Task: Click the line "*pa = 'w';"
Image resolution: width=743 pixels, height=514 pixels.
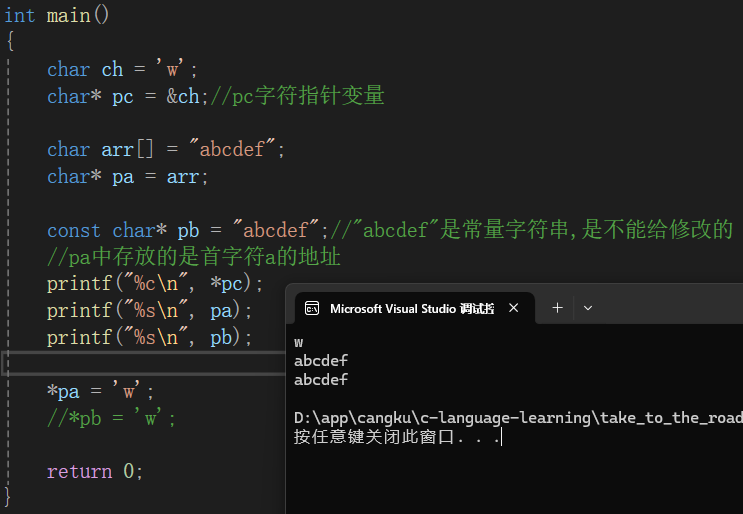Action: [x=100, y=391]
